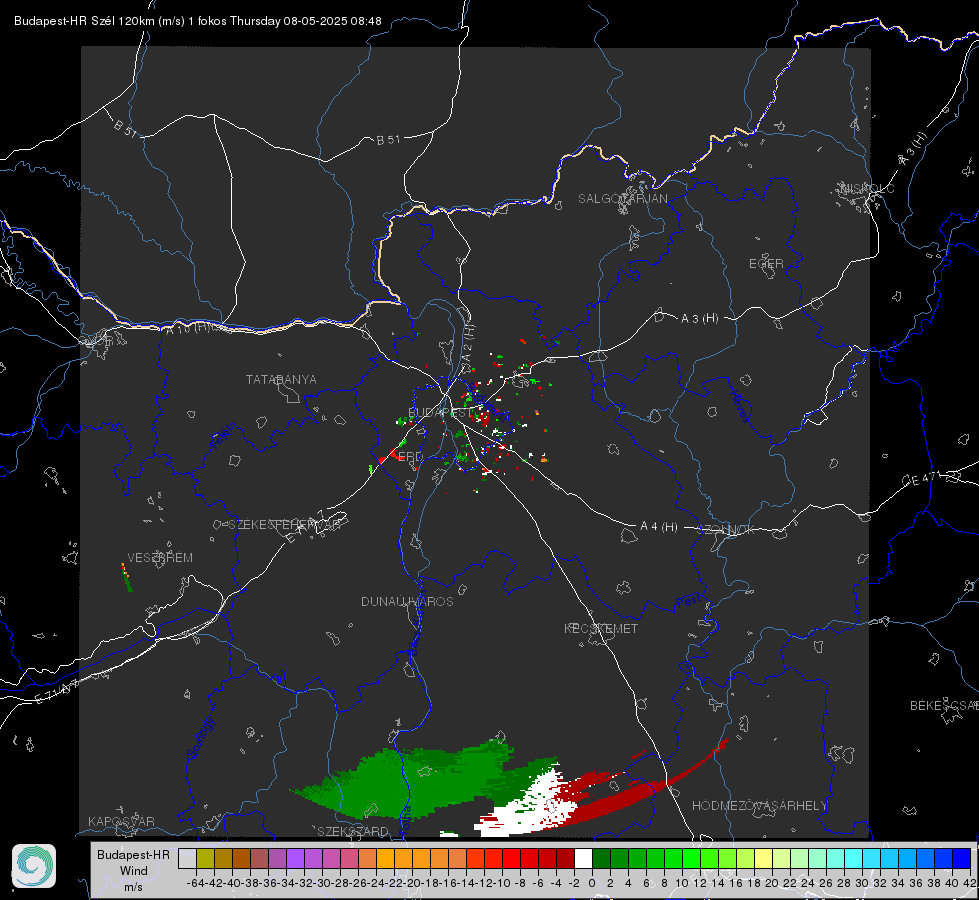Pick the light gray first legend swatch
The height and width of the screenshot is (900, 979).
[x=187, y=858]
